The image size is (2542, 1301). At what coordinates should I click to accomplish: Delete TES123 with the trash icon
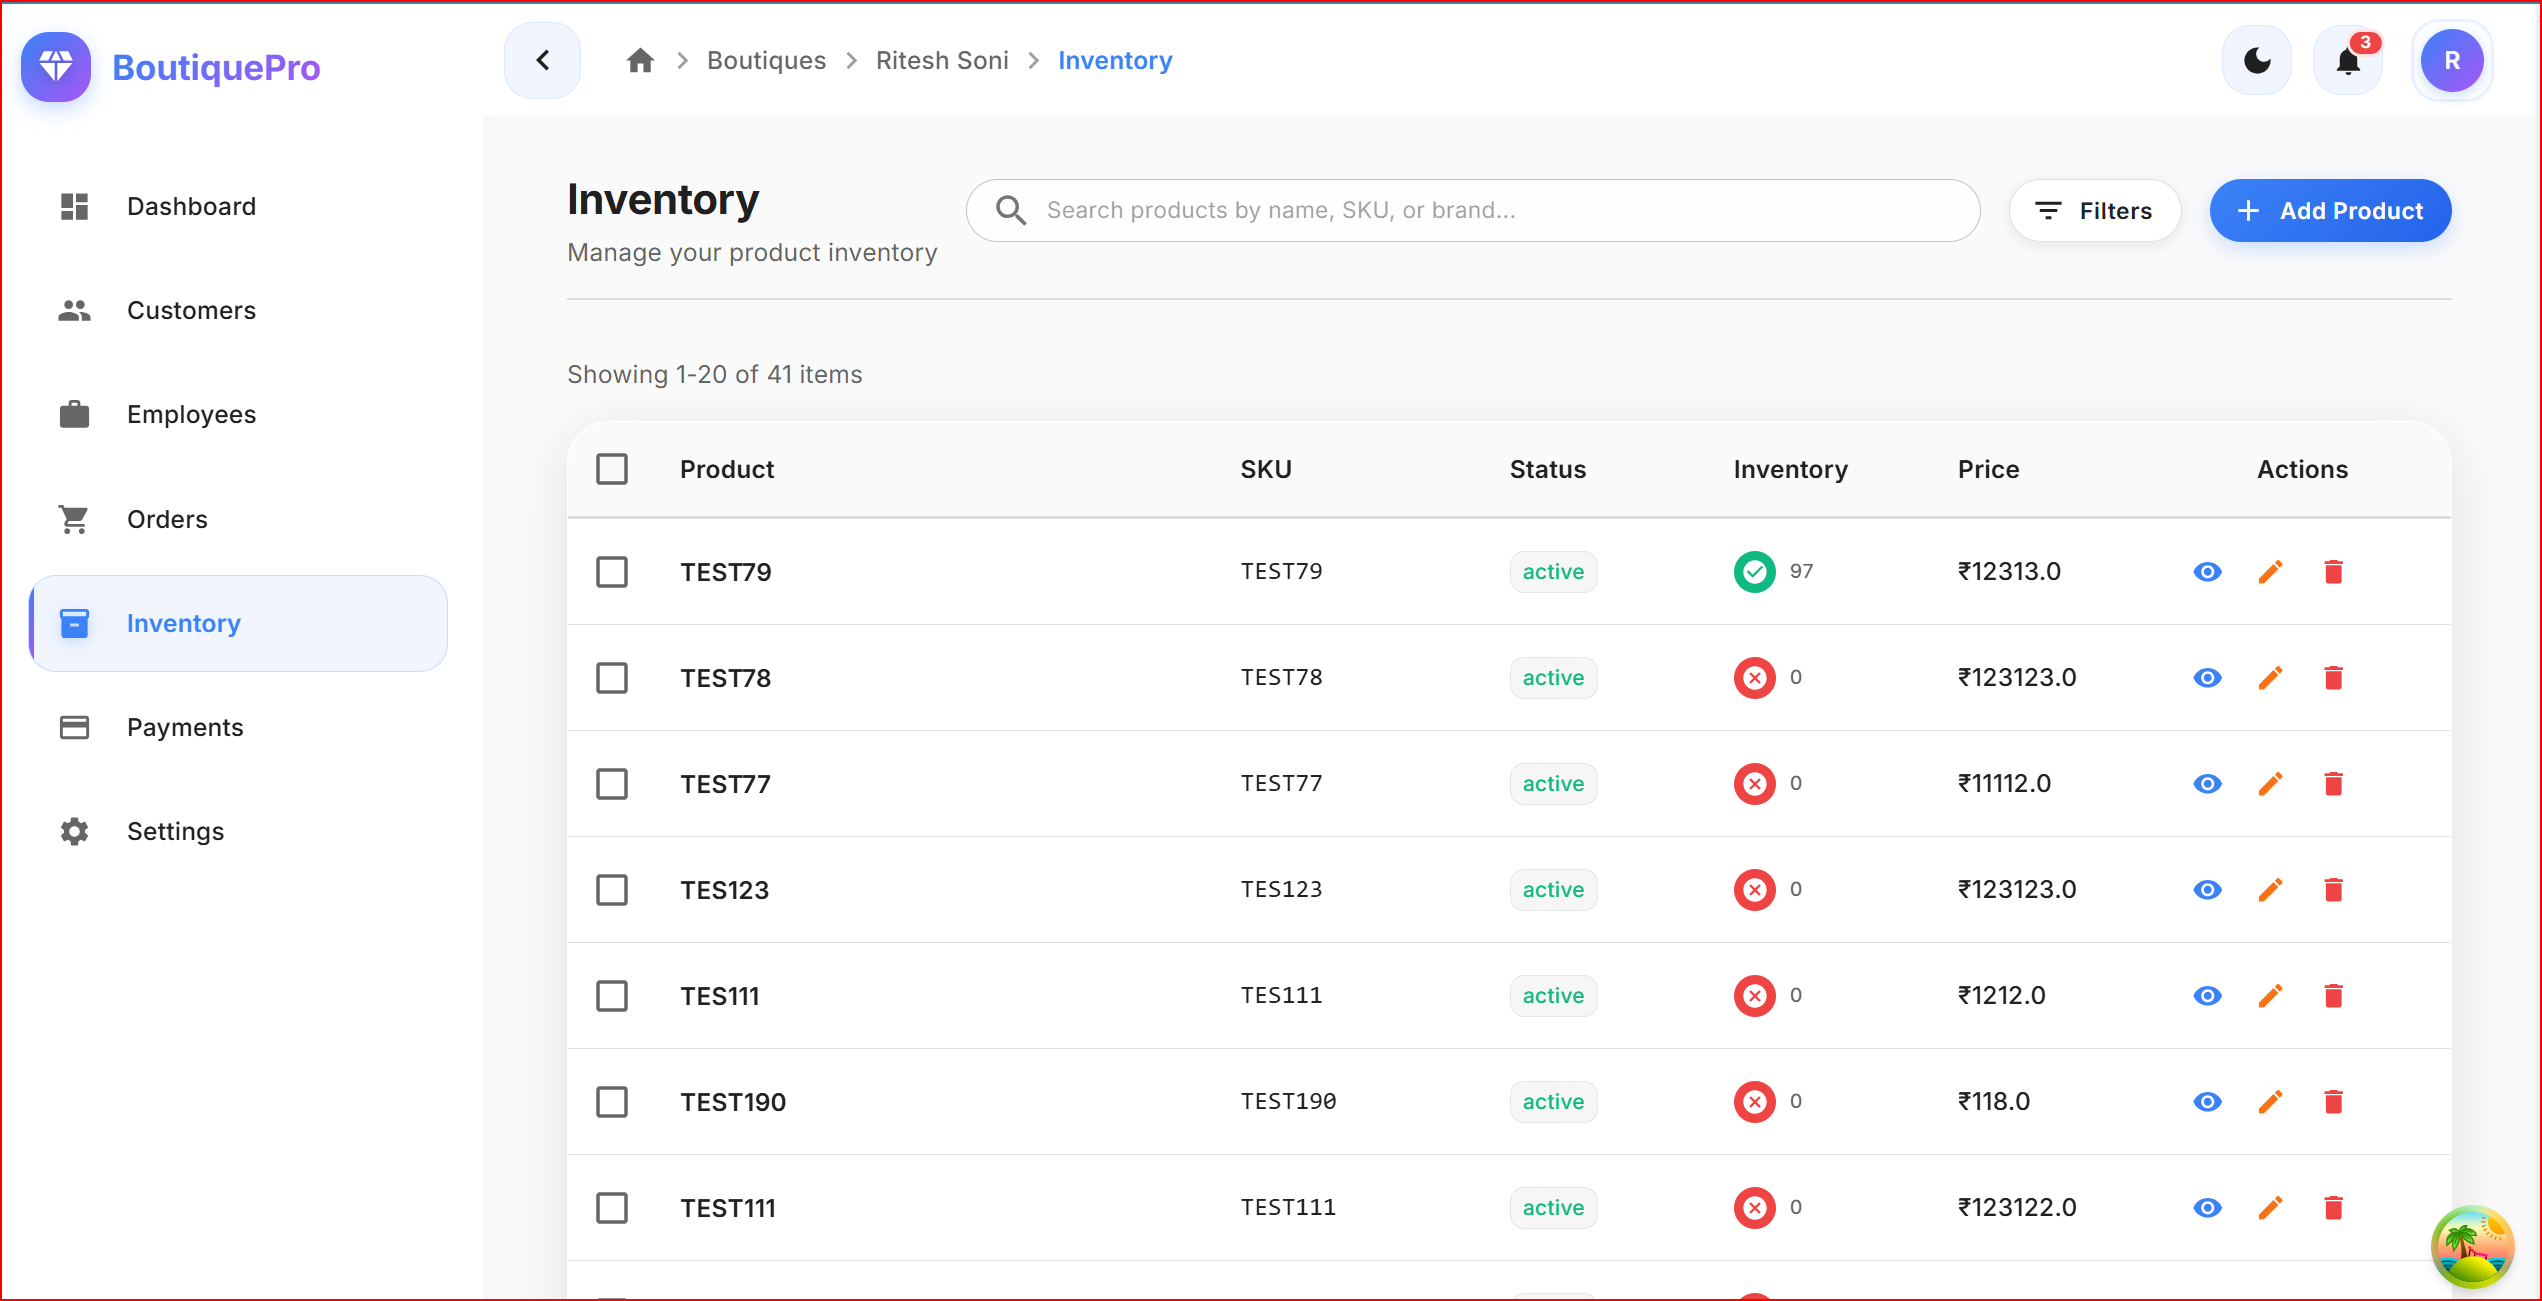tap(2334, 889)
